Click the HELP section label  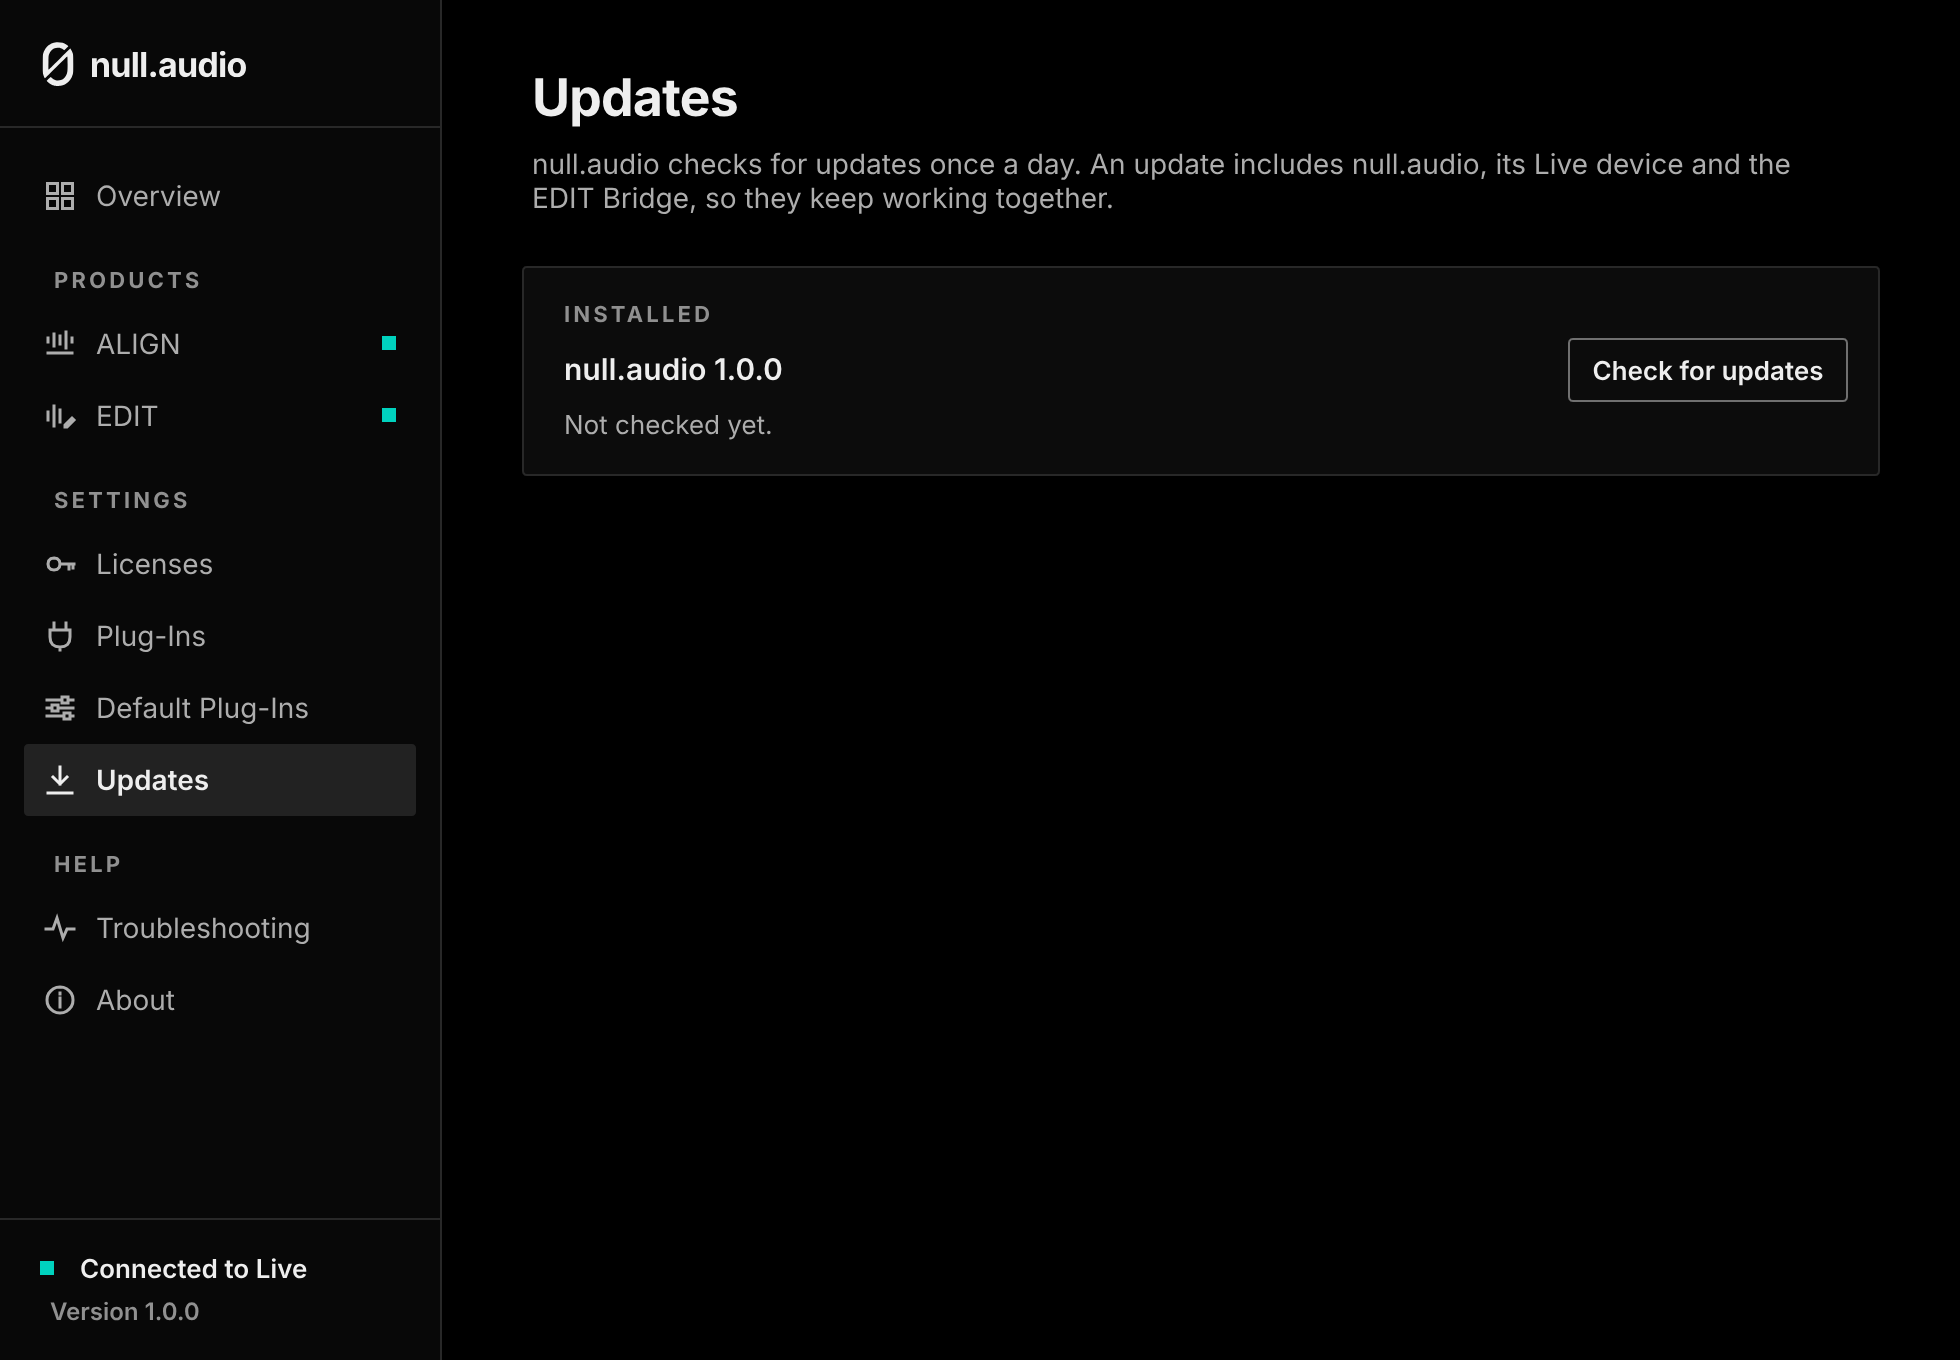point(87,864)
